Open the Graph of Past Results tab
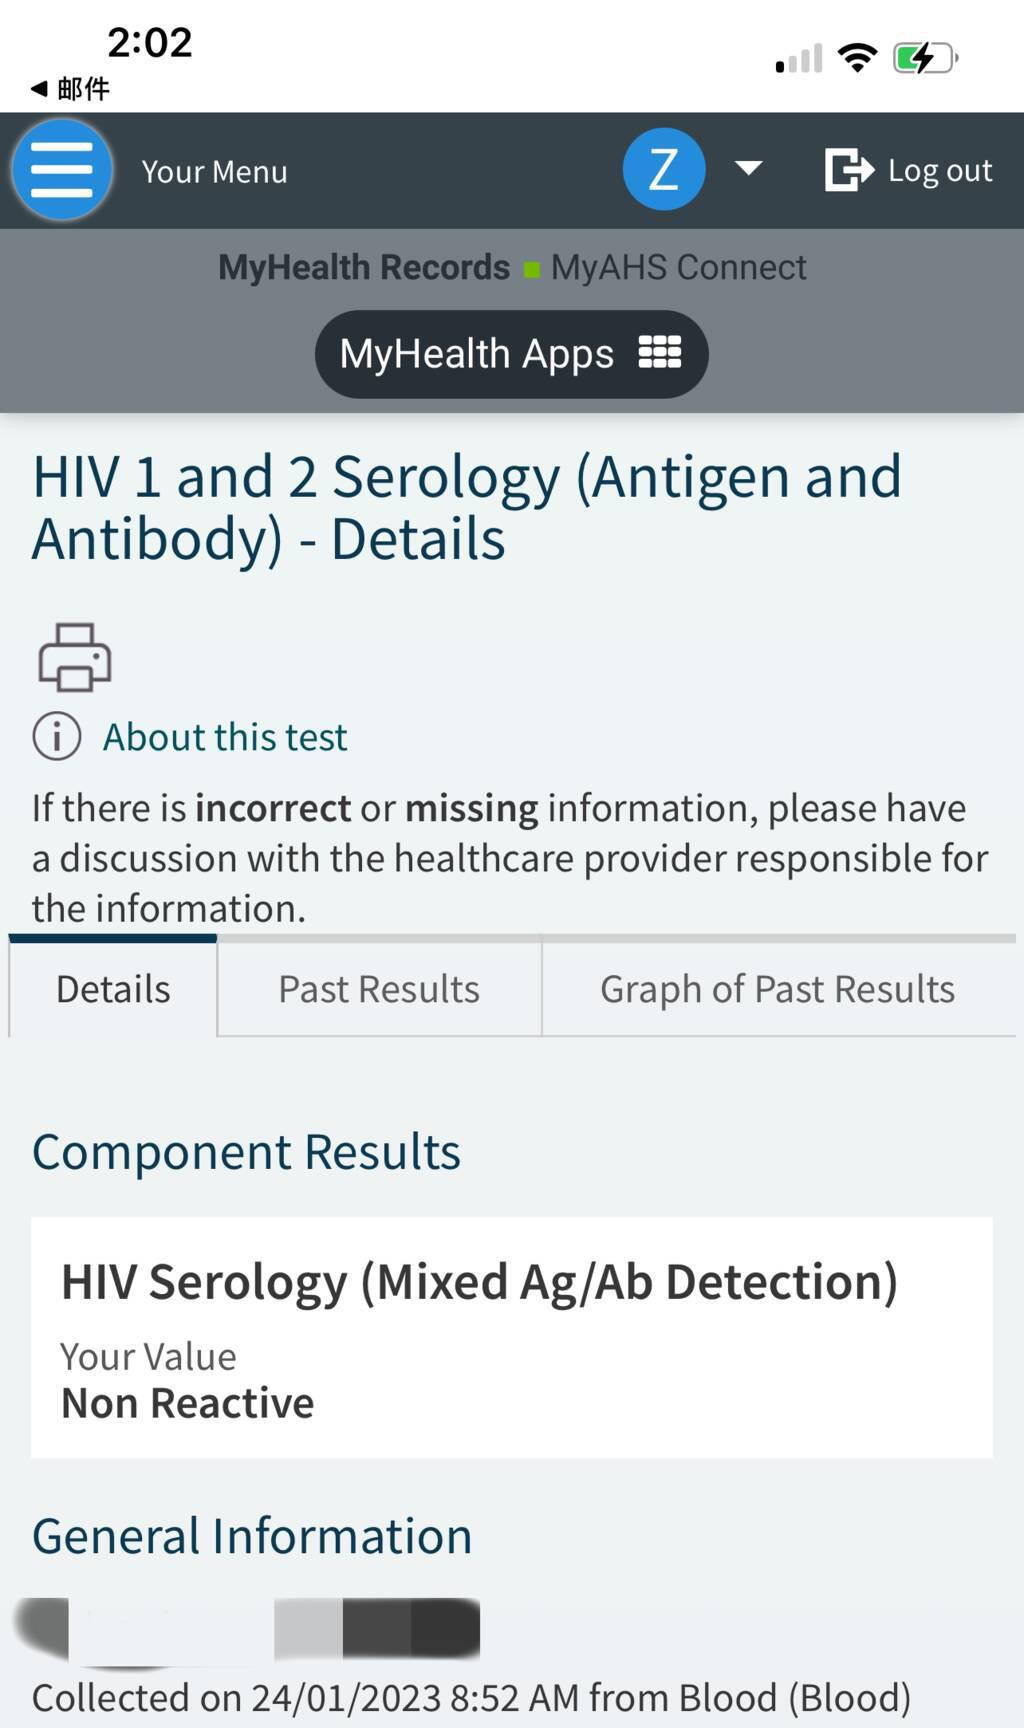 tap(777, 989)
